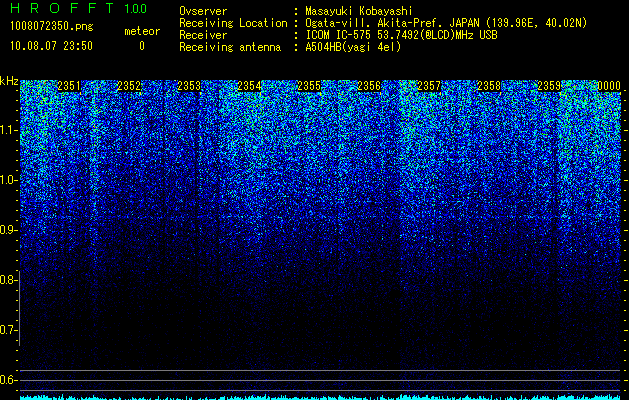629x400 pixels.
Task: Click the Receiving antenna label
Action: coord(230,47)
